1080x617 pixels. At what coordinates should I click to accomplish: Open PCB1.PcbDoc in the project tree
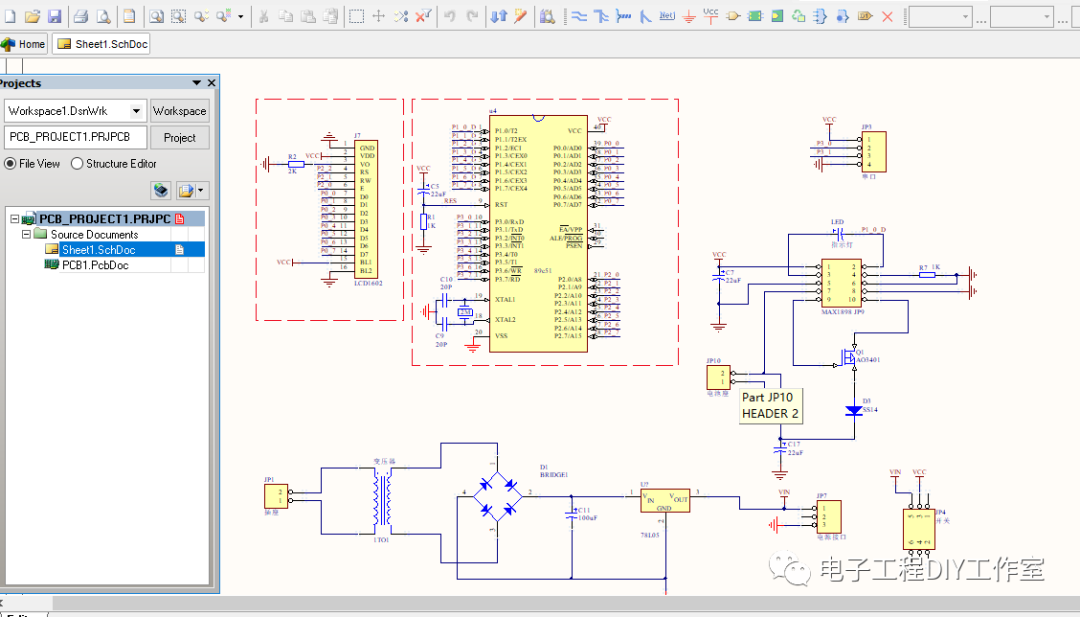[x=94, y=265]
